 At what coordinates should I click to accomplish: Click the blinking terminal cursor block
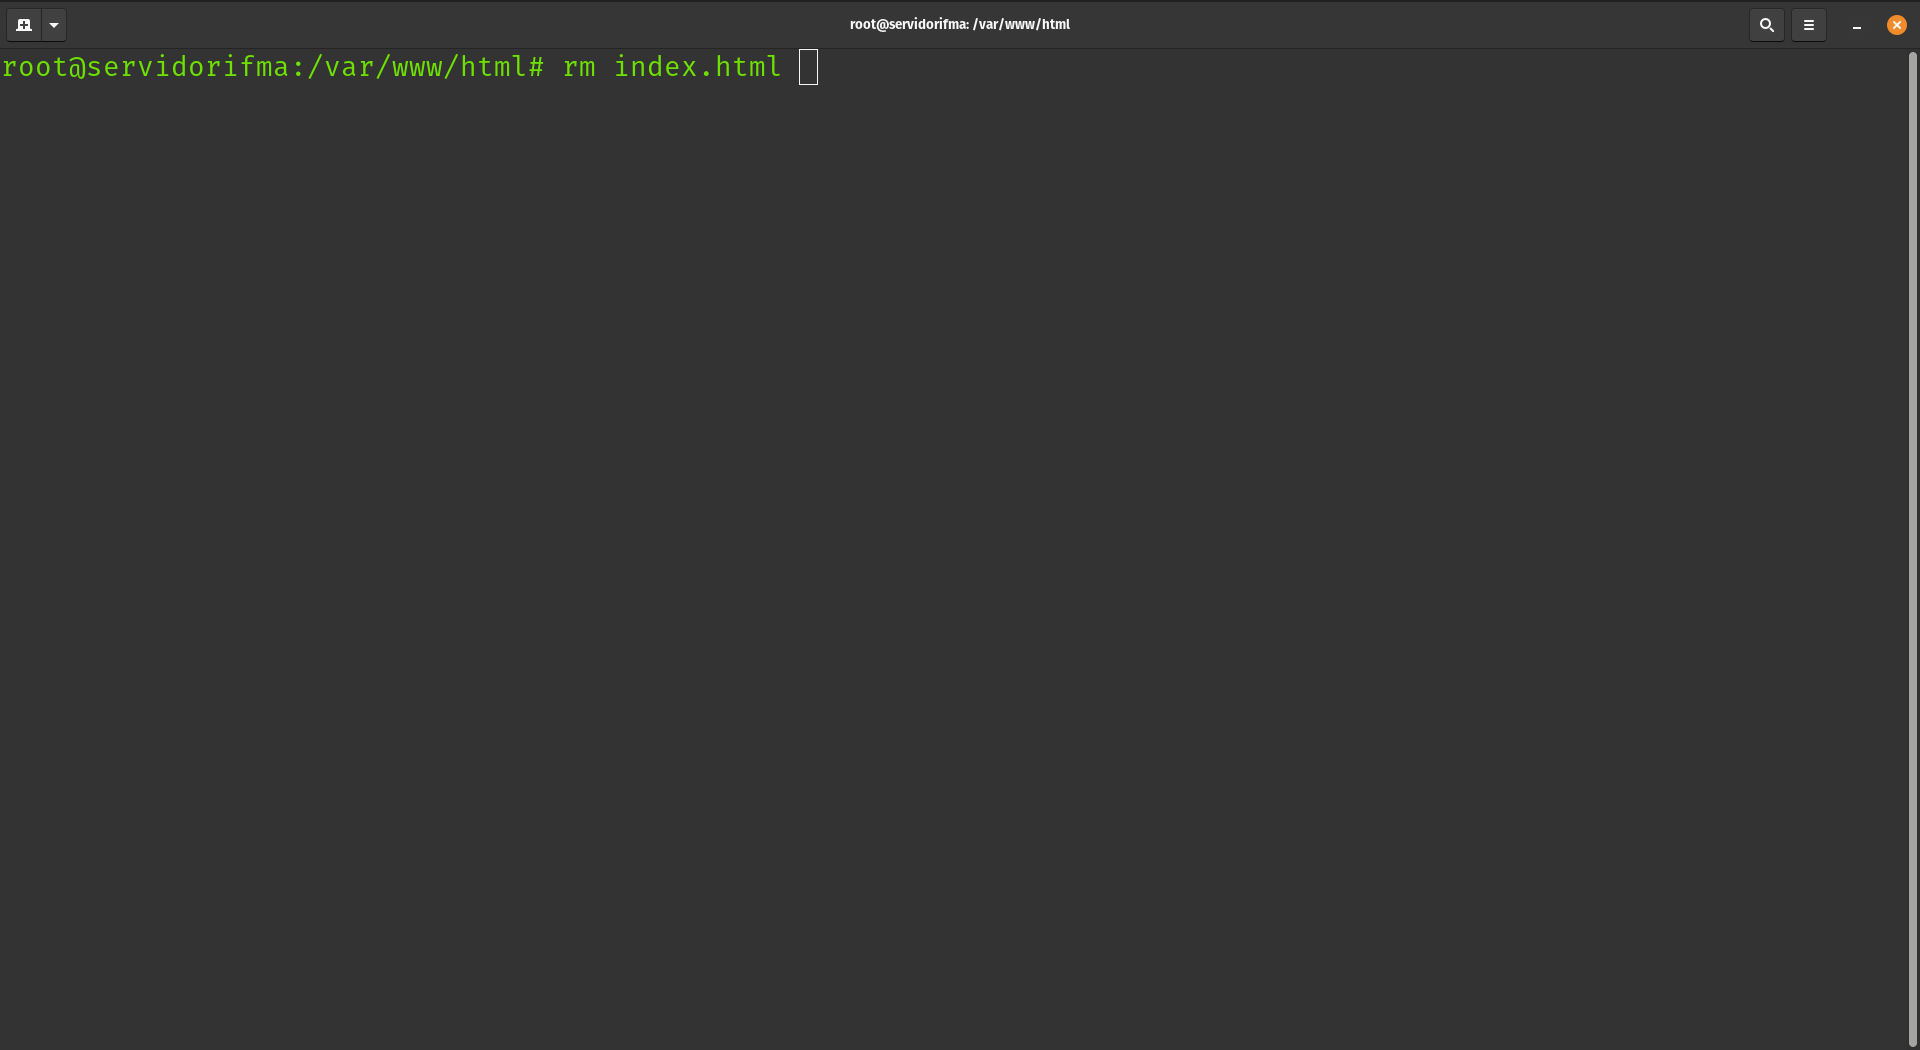[x=808, y=67]
